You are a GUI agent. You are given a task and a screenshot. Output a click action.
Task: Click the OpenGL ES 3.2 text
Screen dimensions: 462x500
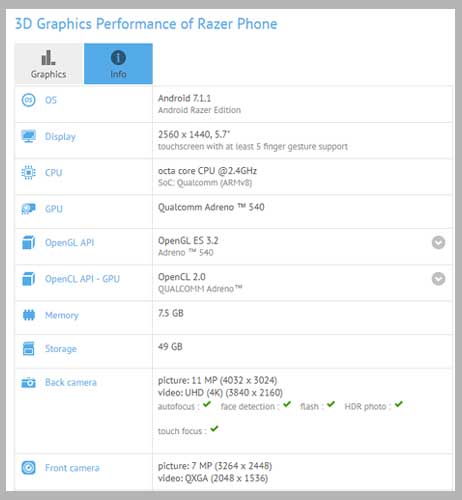tap(188, 241)
